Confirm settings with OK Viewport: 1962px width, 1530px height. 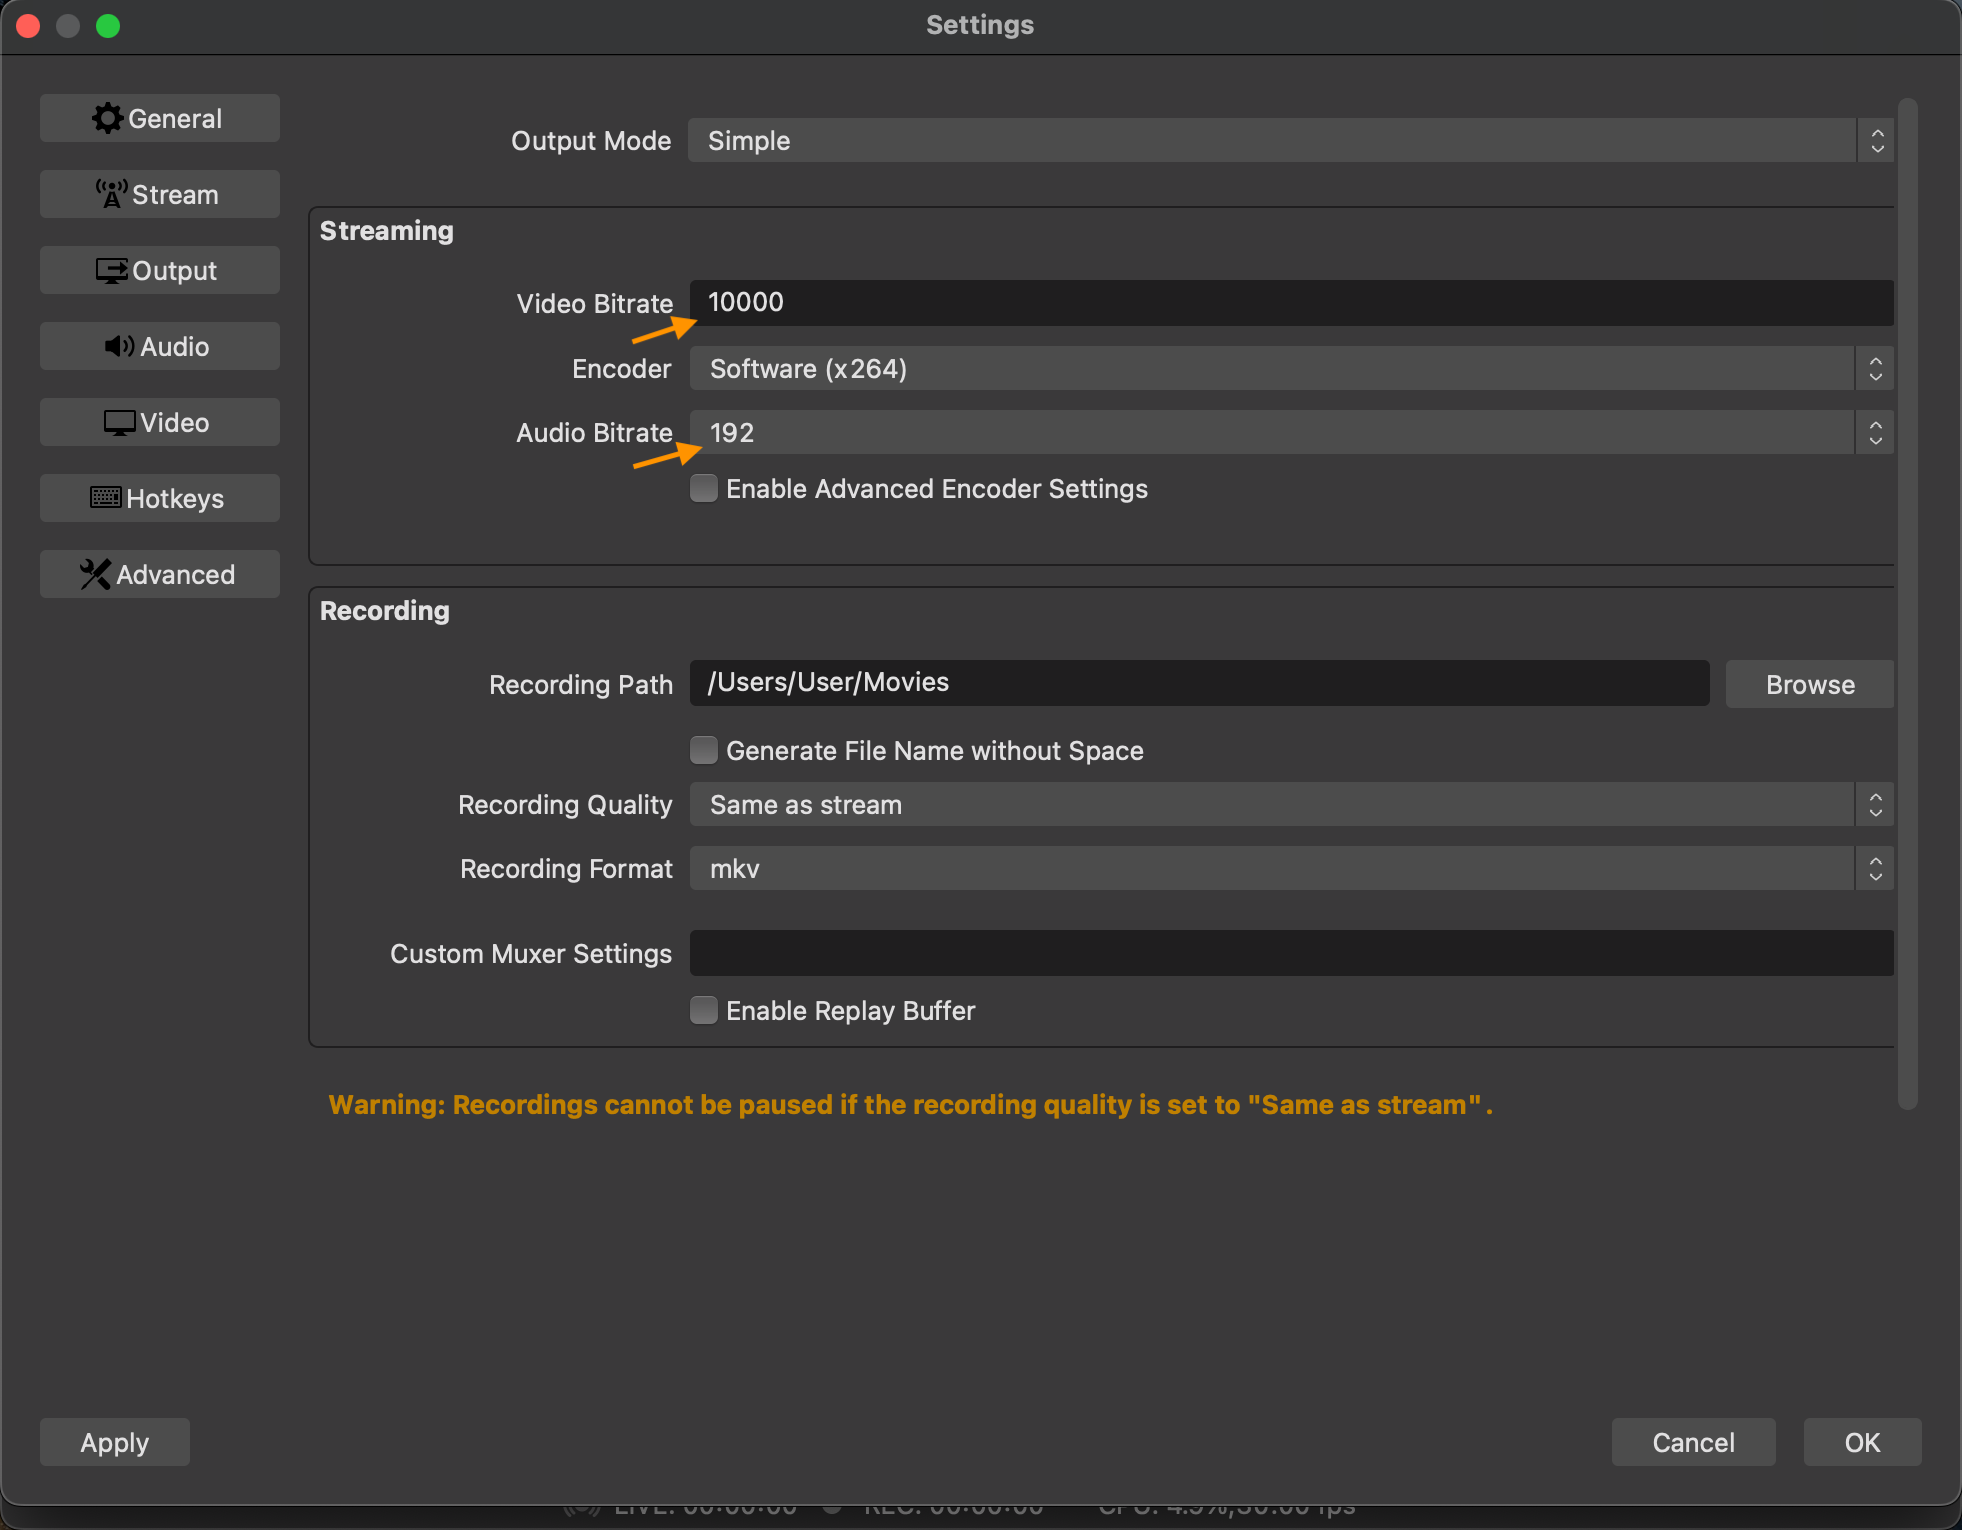(x=1861, y=1442)
